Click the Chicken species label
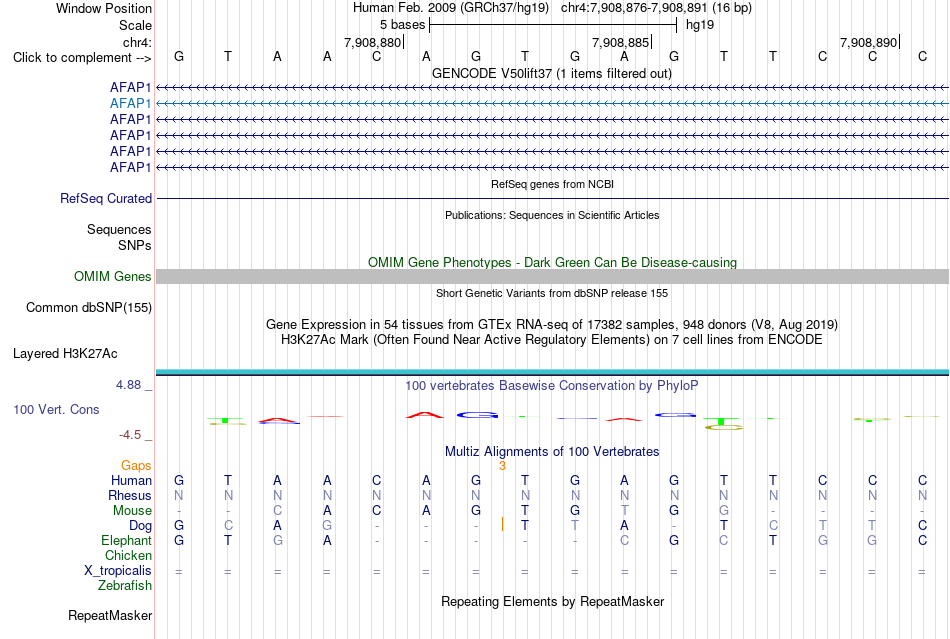This screenshot has width=950, height=639. pyautogui.click(x=128, y=555)
